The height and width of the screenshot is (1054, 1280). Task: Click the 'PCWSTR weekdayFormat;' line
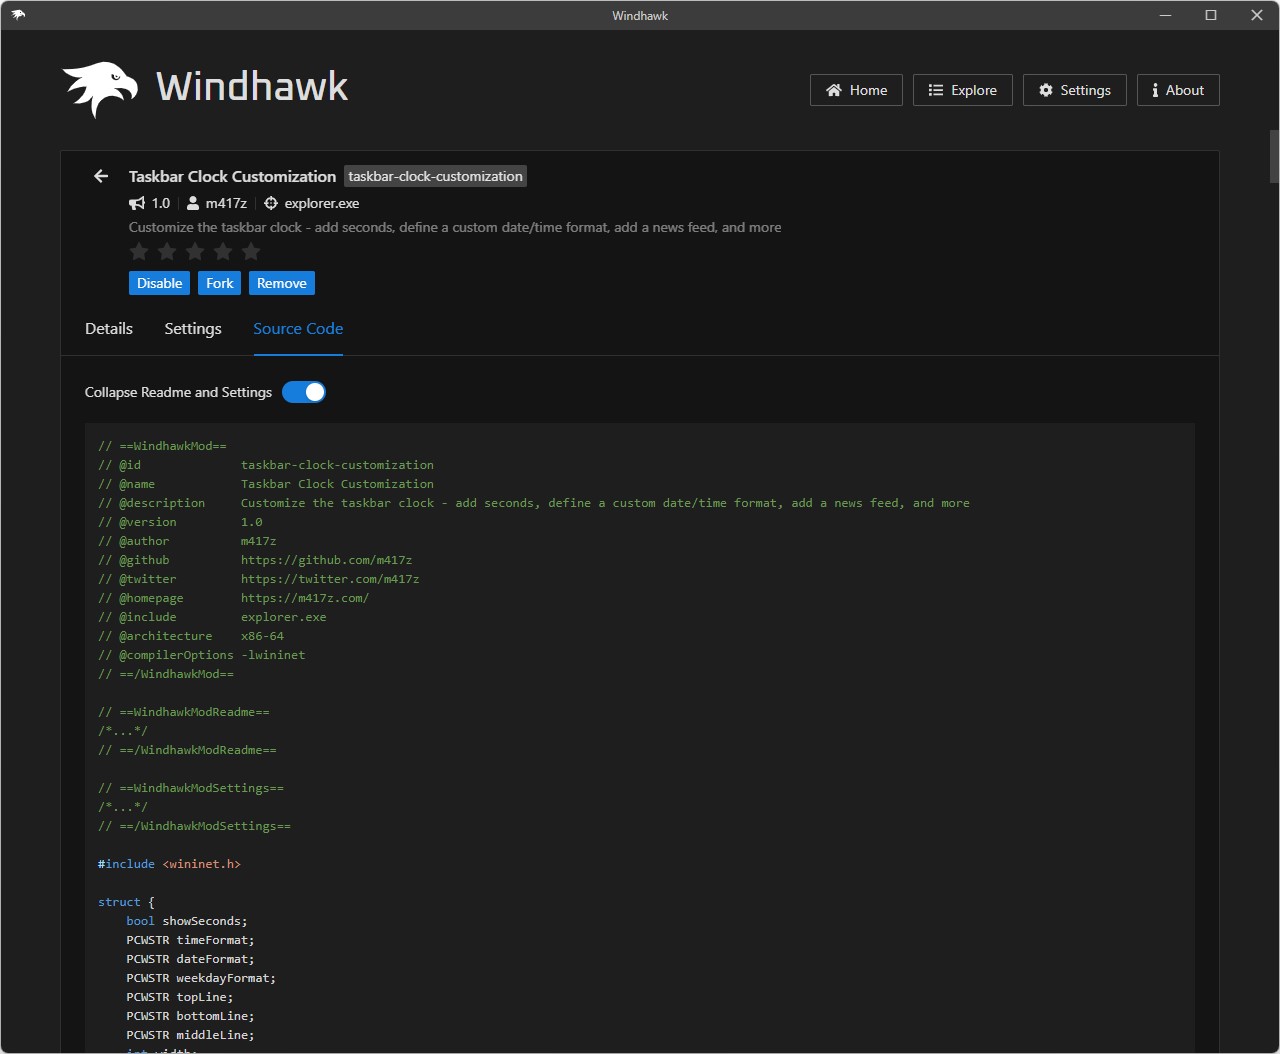[x=201, y=978]
